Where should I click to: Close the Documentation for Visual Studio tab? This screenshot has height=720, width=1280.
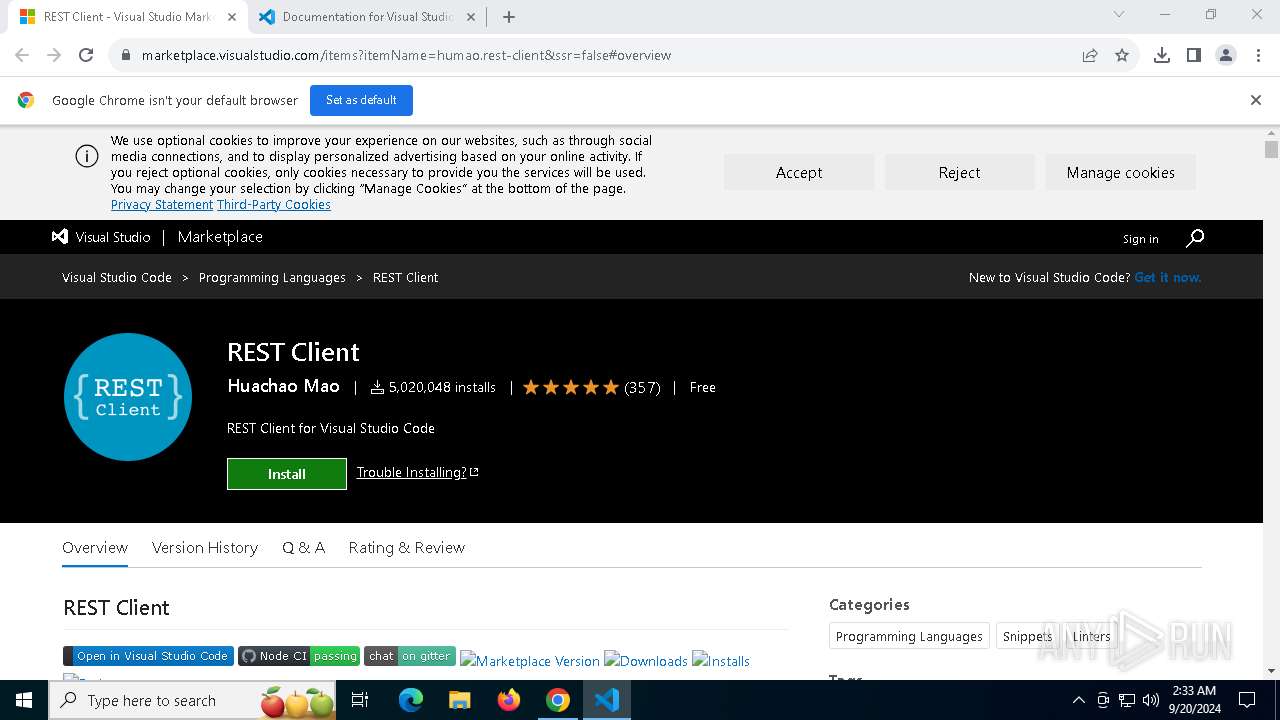tap(471, 17)
